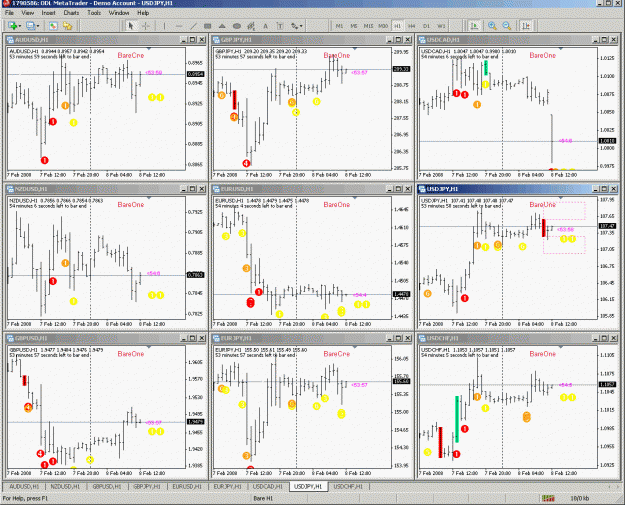The image size is (625, 505).
Task: Switch chart to M15 timeframe
Action: pos(368,26)
